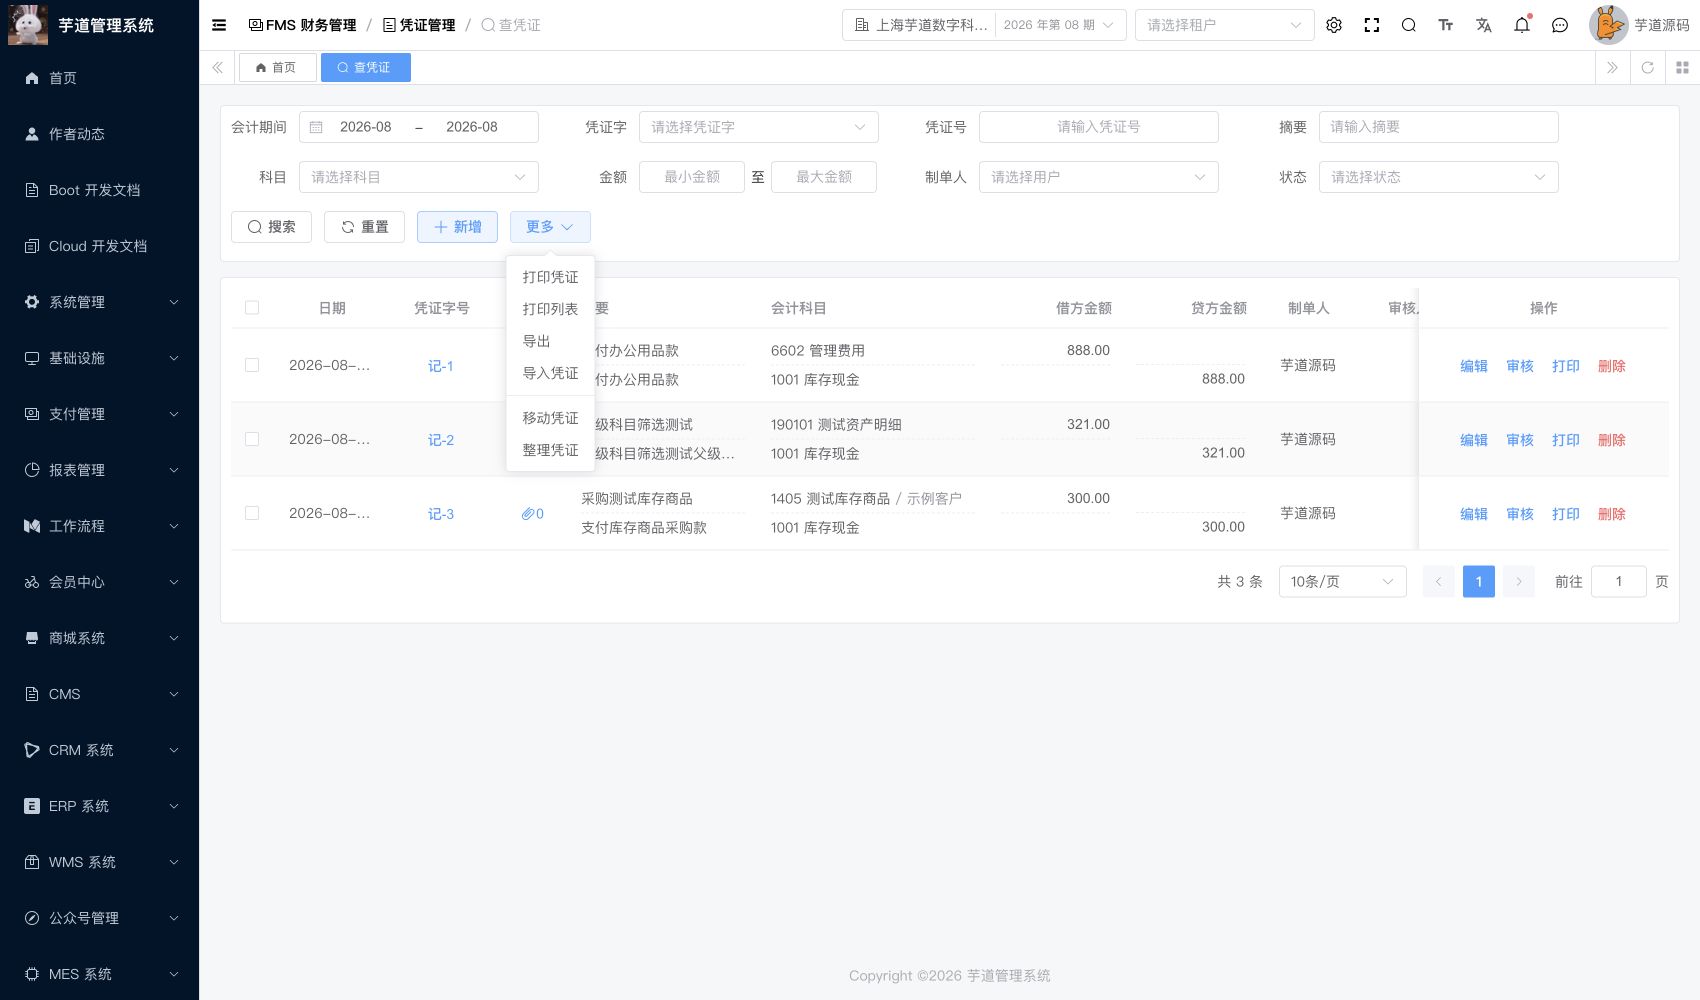Choose 导入凭证 from the 更多 menu
Image resolution: width=1700 pixels, height=1000 pixels.
551,373
